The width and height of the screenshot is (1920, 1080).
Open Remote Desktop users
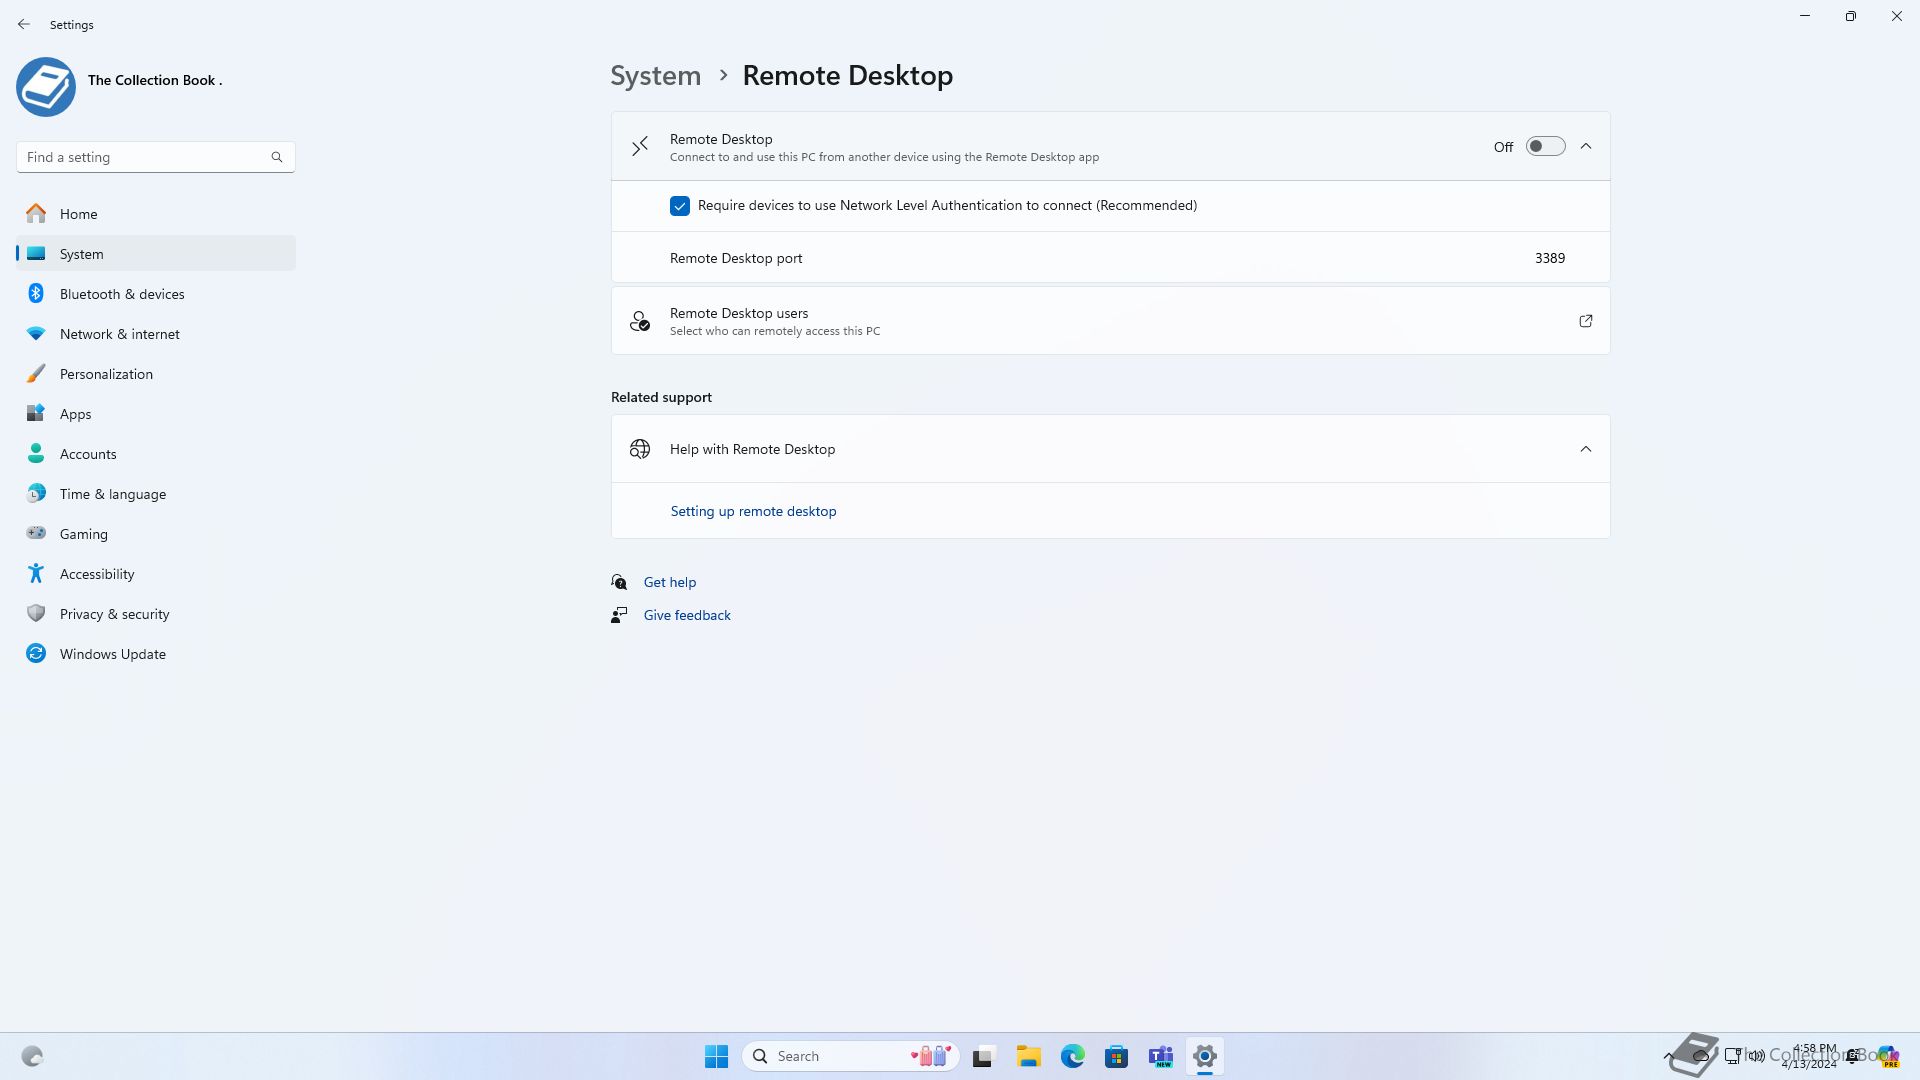pos(1110,321)
